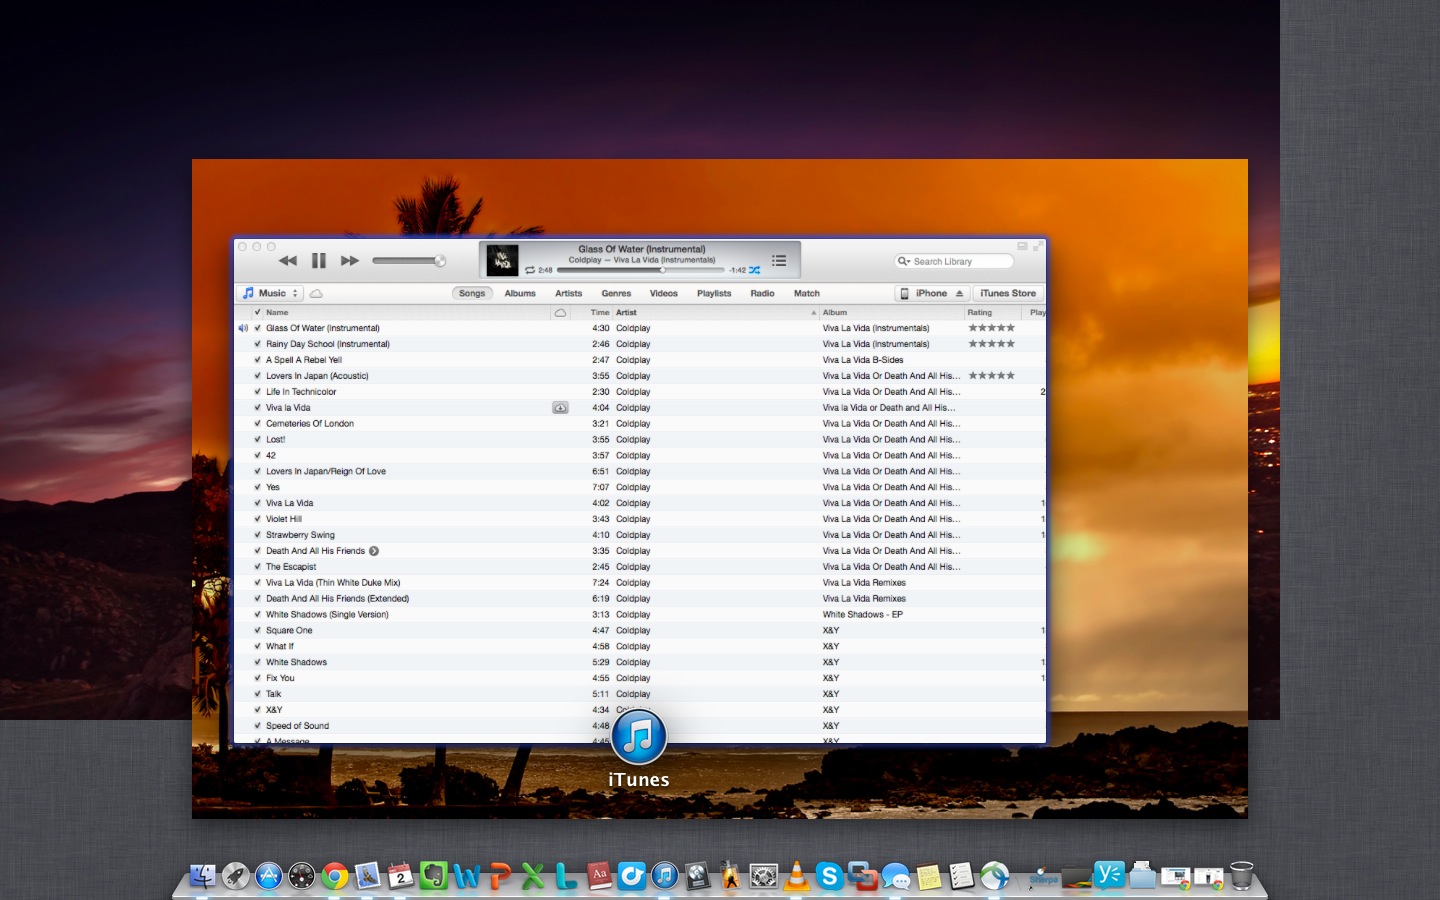Viewport: 1440px width, 900px height.
Task: Launch Google Chrome from the Dock
Action: [335, 877]
